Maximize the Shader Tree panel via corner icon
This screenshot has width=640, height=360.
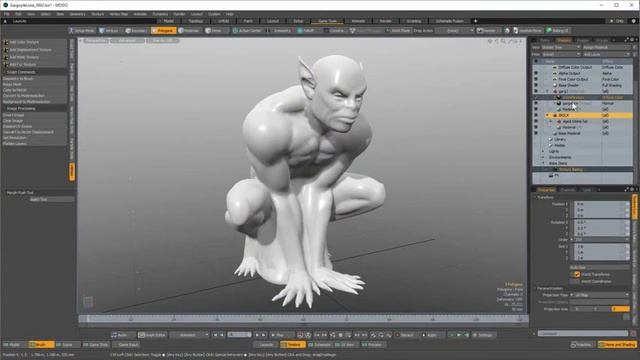pyautogui.click(x=627, y=40)
